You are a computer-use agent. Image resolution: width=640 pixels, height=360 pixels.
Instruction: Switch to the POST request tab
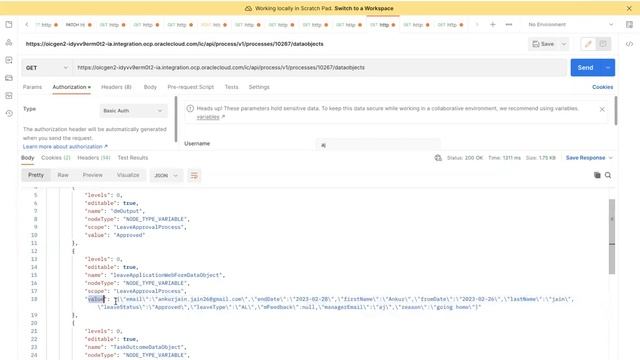tap(213, 24)
